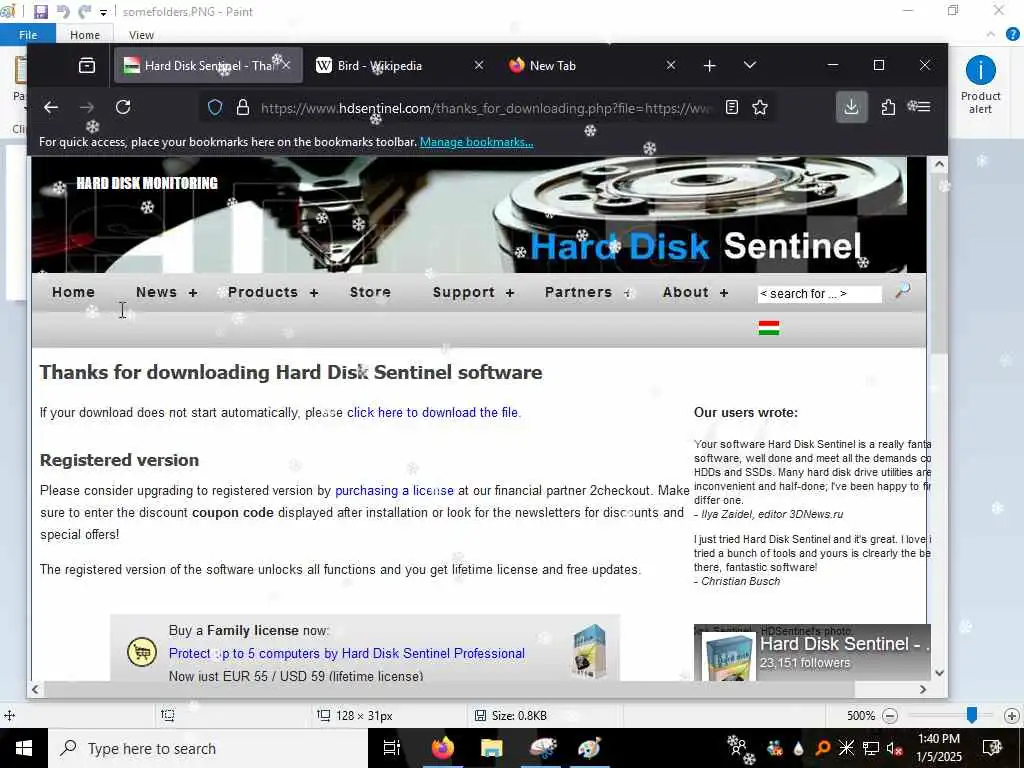The width and height of the screenshot is (1024, 768).
Task: Open Protect up to 5 computers link
Action: [x=347, y=653]
